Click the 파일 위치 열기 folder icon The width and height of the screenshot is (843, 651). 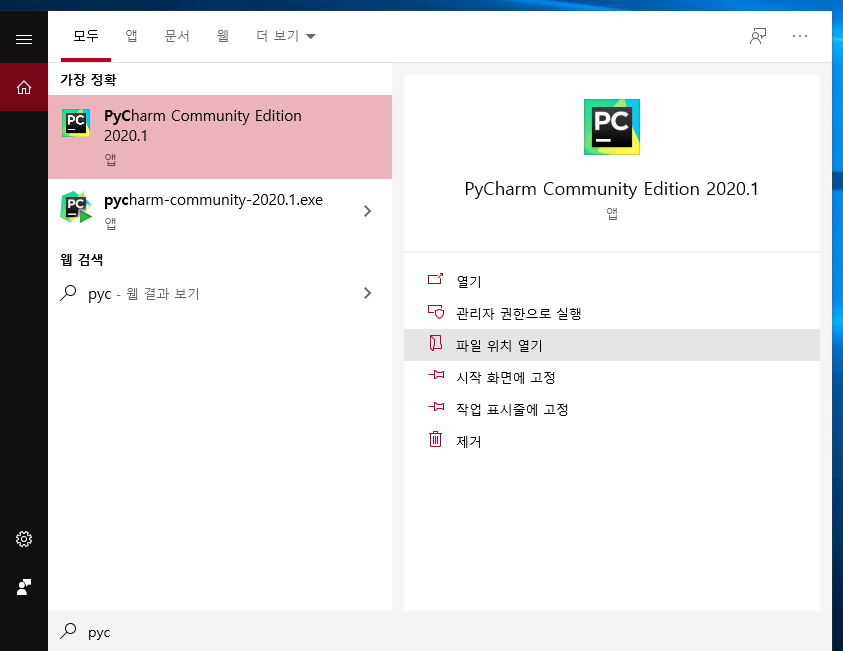click(435, 343)
